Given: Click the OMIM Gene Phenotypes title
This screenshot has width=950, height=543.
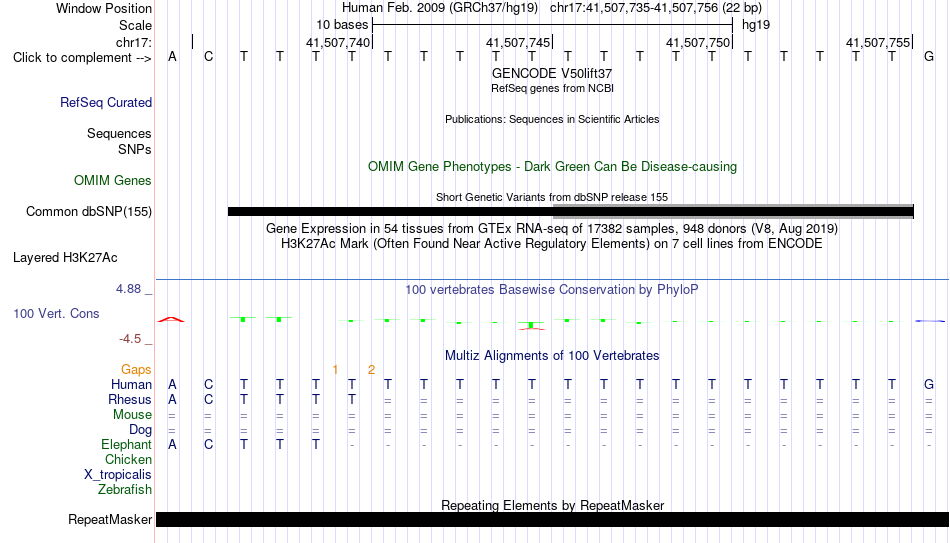Looking at the screenshot, I should point(553,167).
